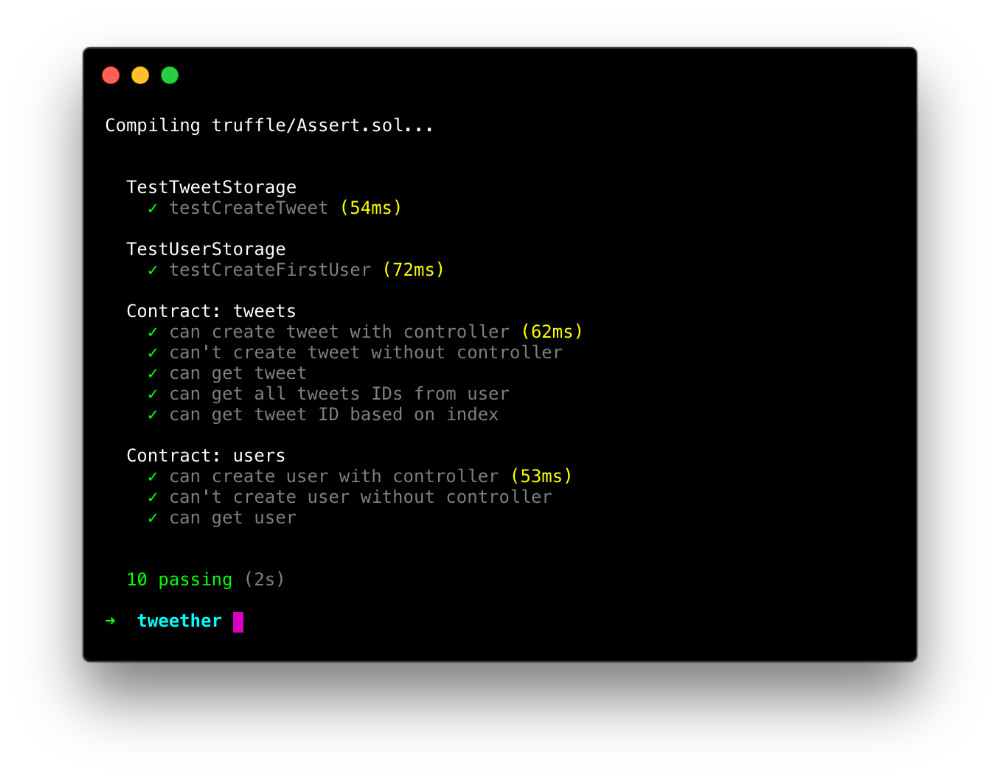Viewport: 1000px width, 779px height.
Task: Click the "Compiling truffle/Assert.sol..." line
Action: point(269,126)
